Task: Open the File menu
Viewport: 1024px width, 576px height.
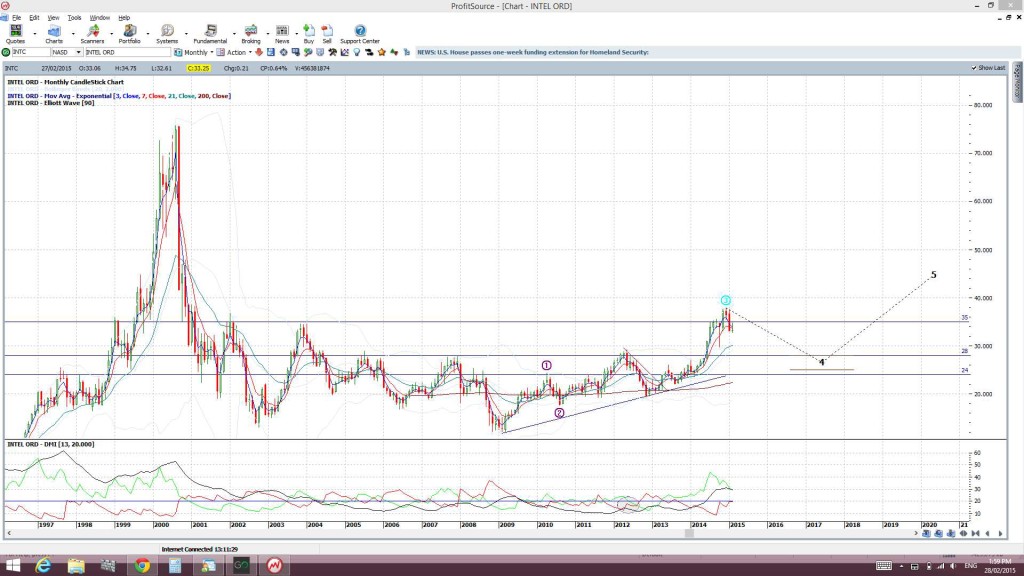Action: tap(16, 18)
